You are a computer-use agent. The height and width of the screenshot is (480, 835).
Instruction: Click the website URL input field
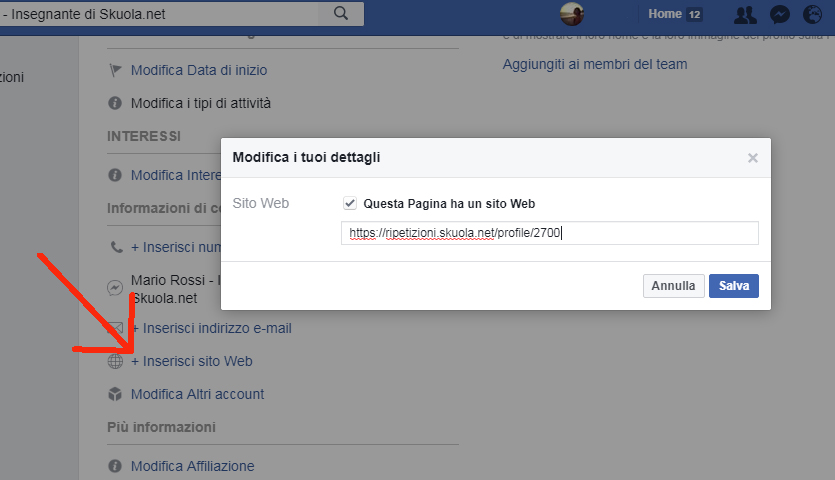[549, 233]
